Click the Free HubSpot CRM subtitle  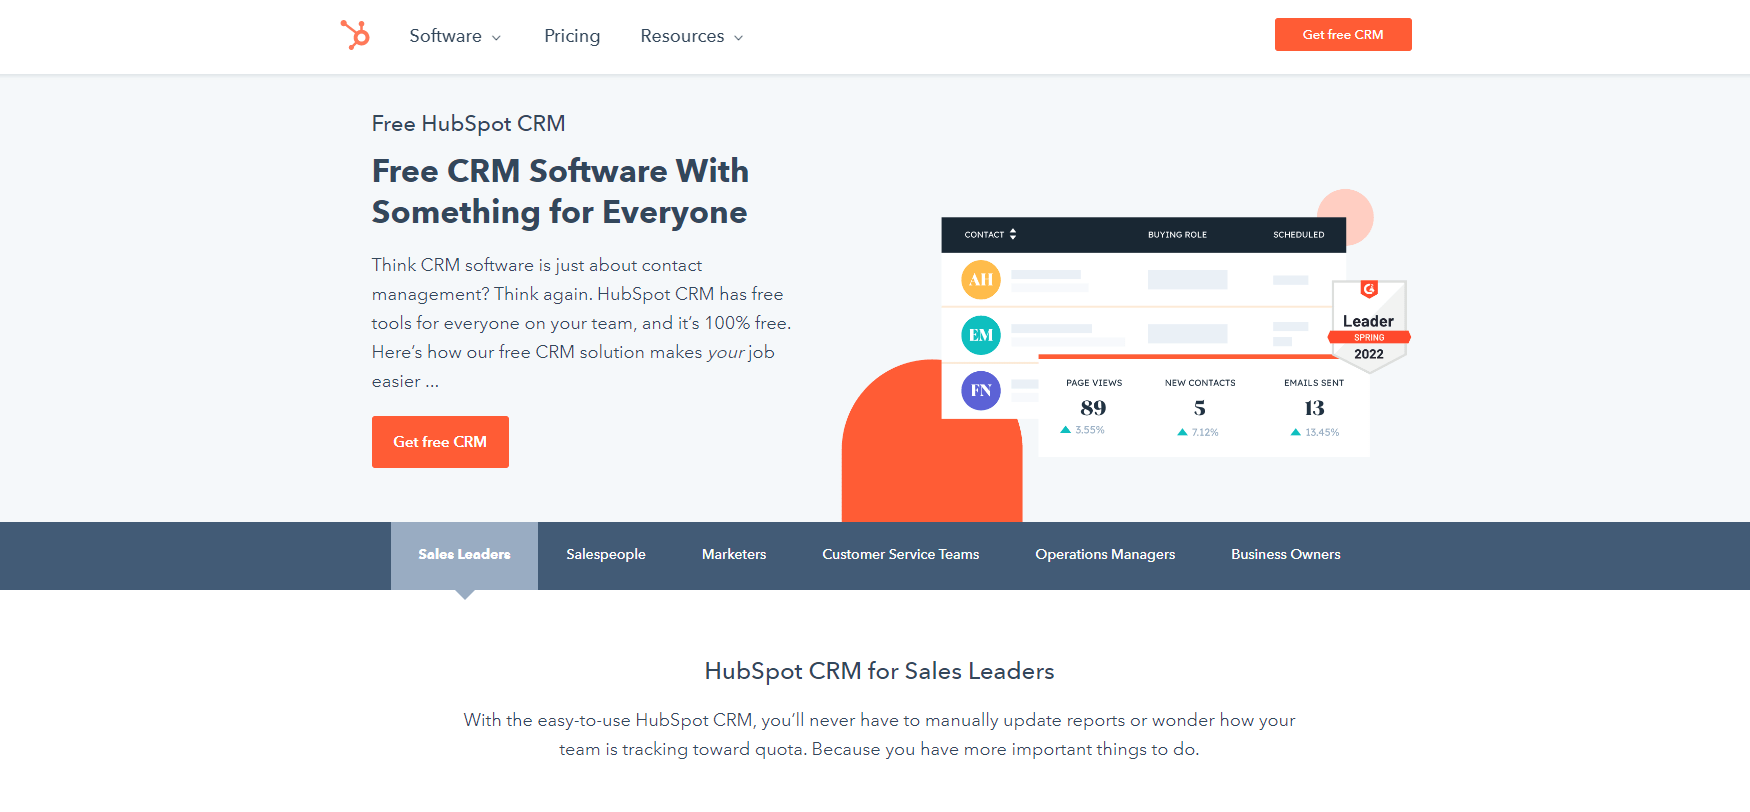pyautogui.click(x=469, y=124)
